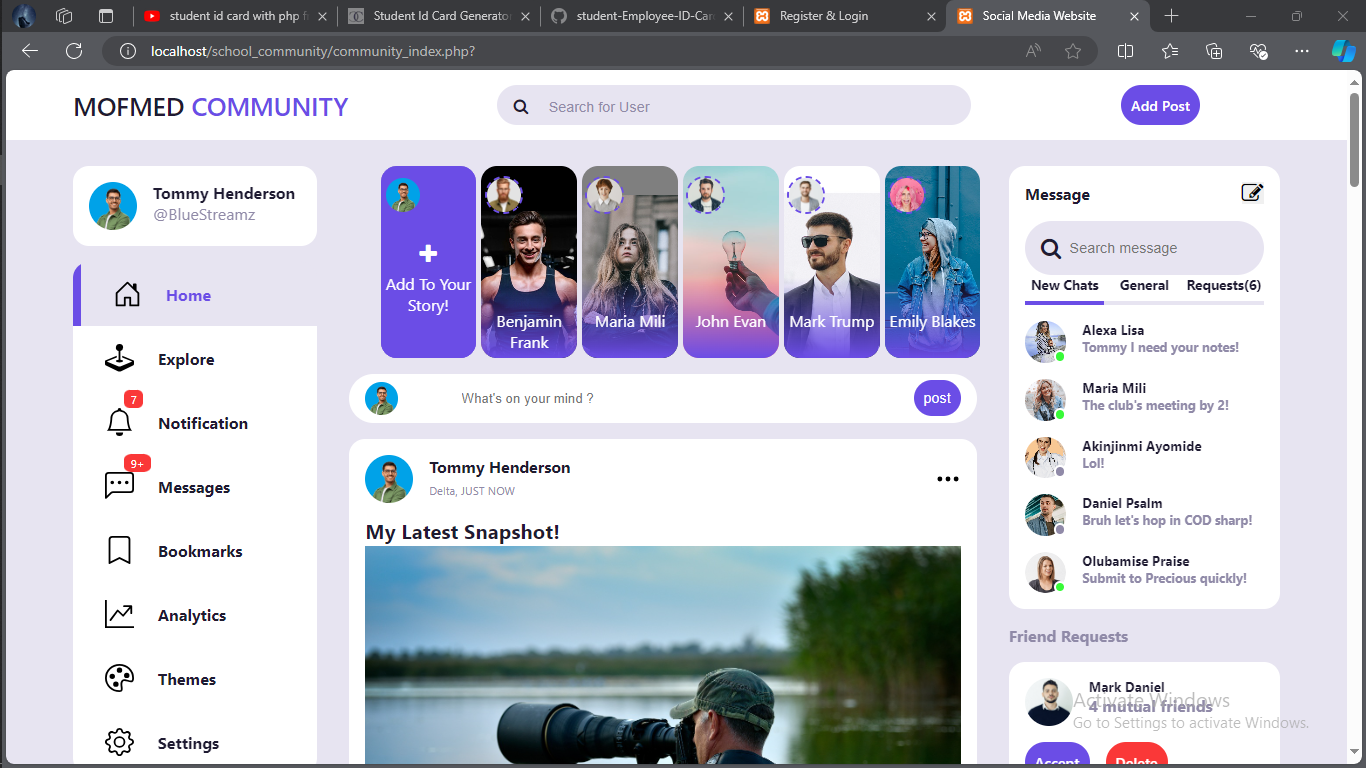Open the three-dot post options menu
Screen dimensions: 1366x768
[947, 479]
